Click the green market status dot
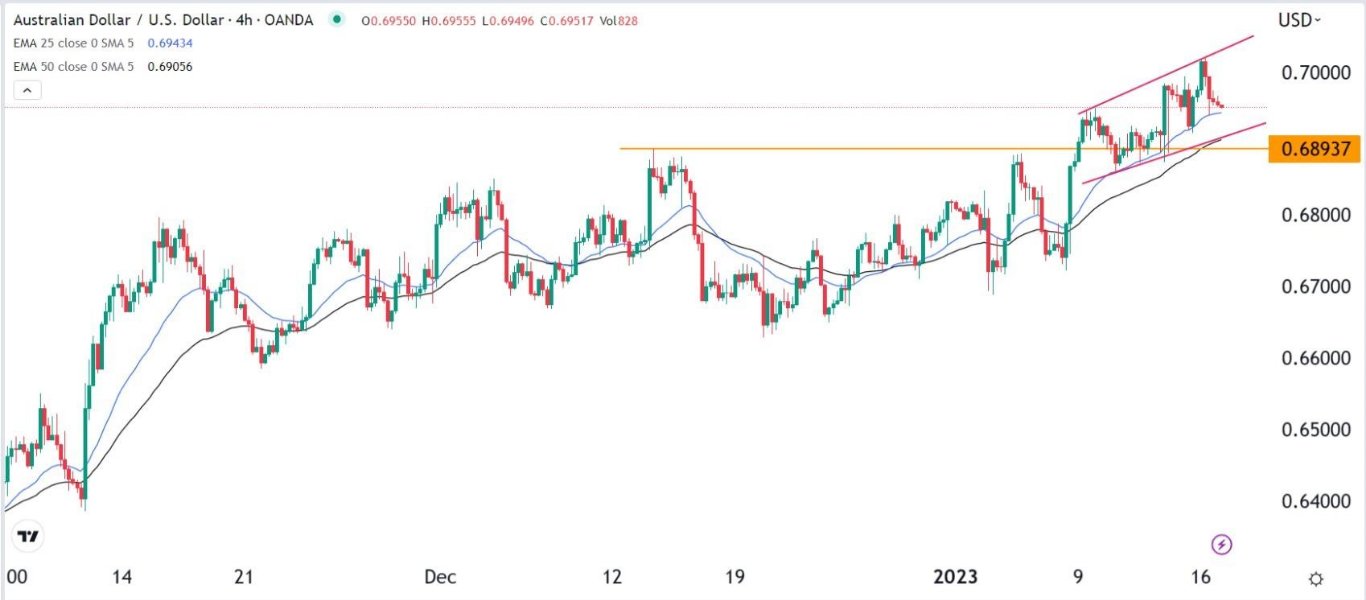 click(x=334, y=19)
